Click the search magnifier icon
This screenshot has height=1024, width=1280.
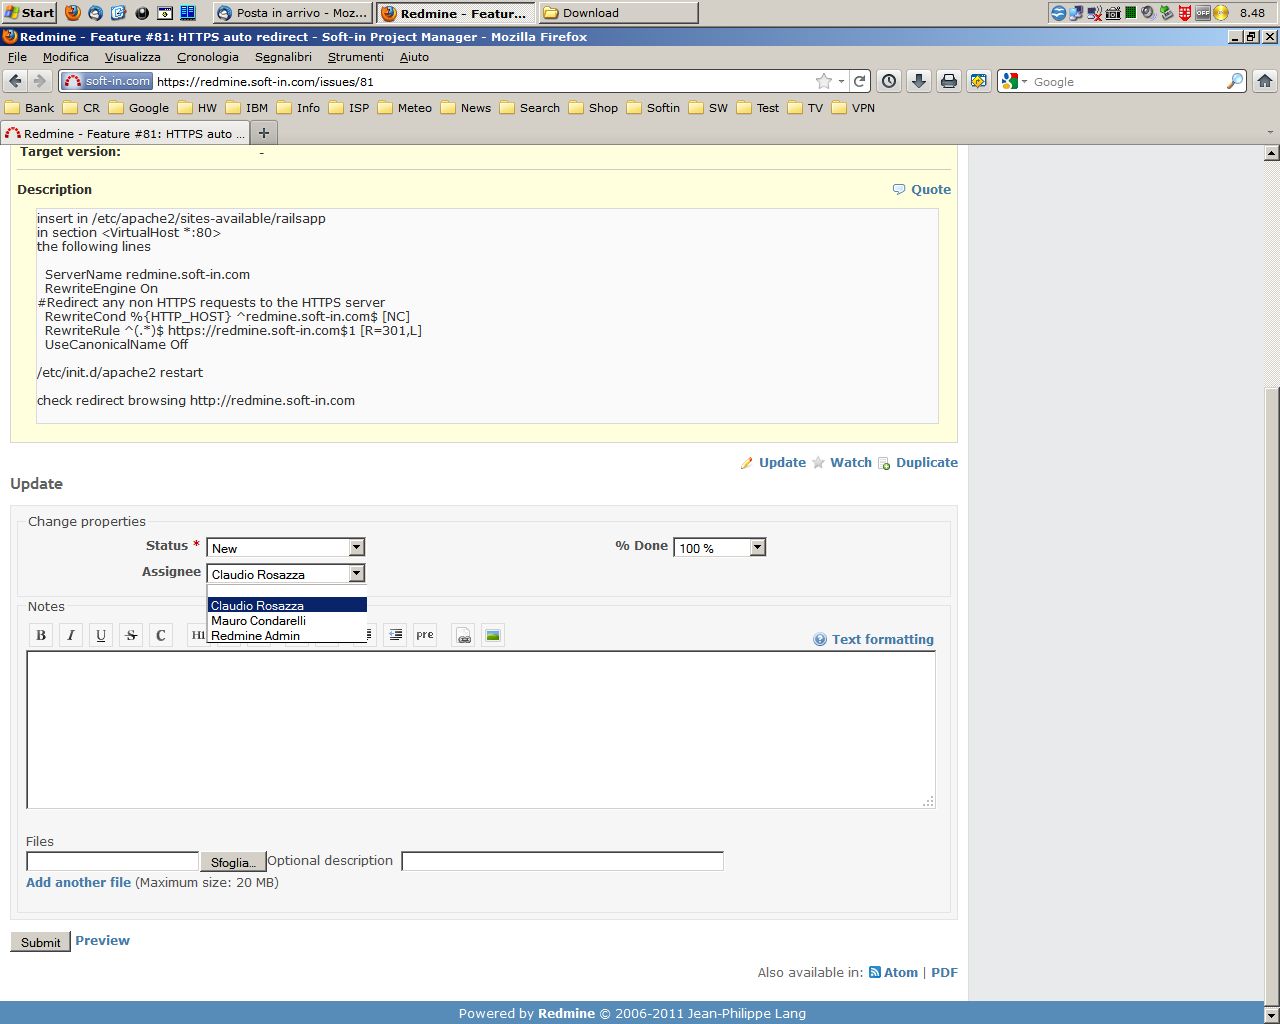coord(1235,81)
